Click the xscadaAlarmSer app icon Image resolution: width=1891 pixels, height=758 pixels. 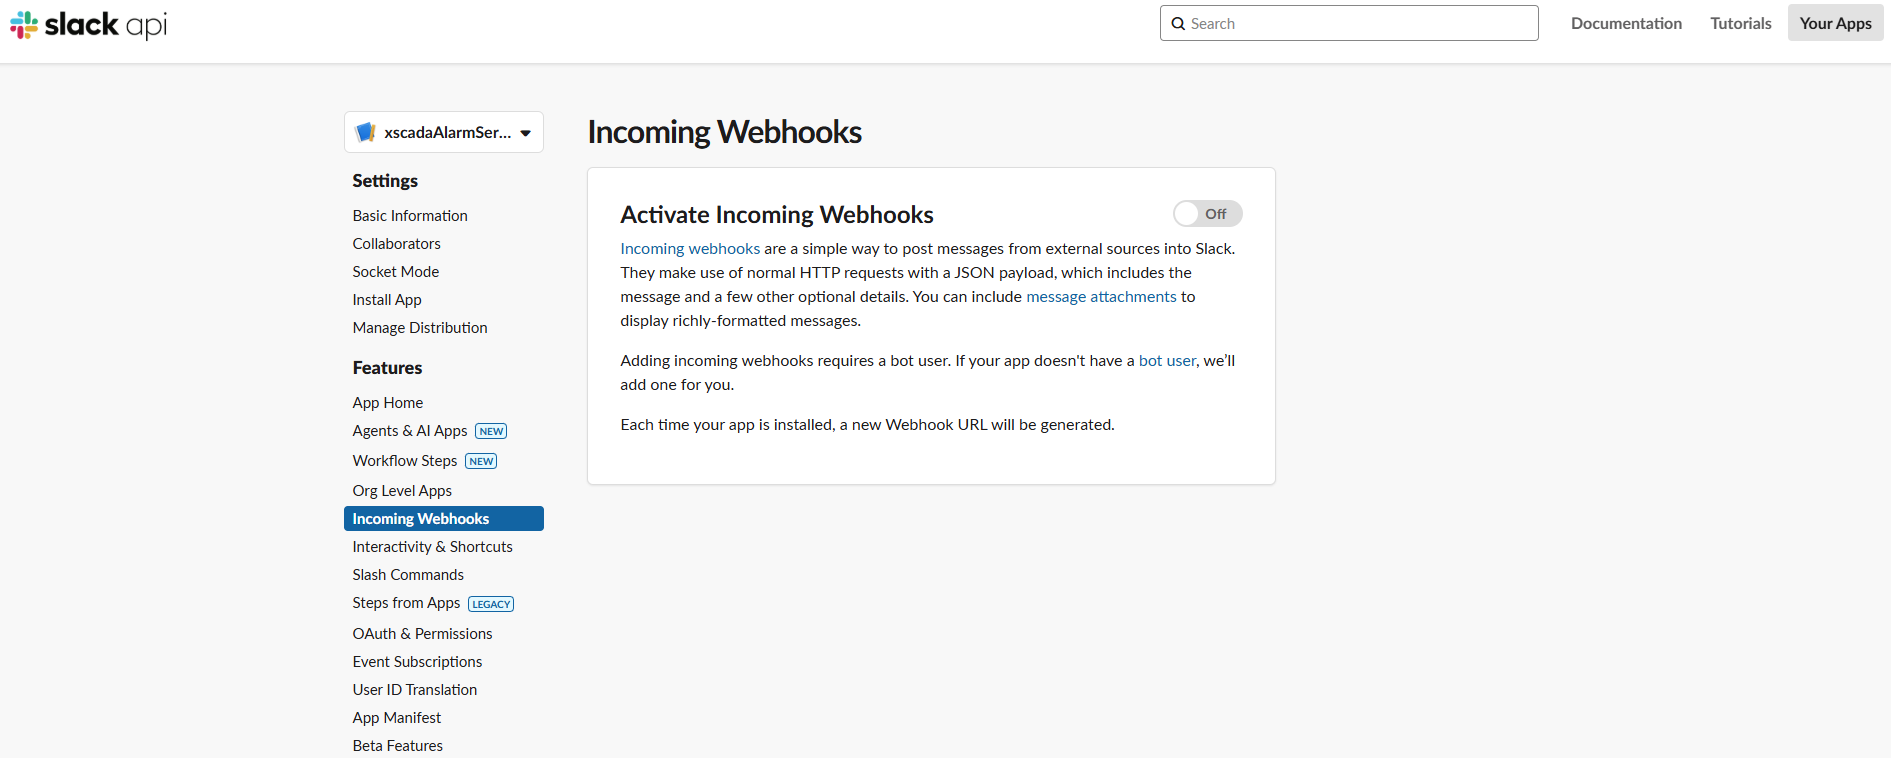[366, 132]
